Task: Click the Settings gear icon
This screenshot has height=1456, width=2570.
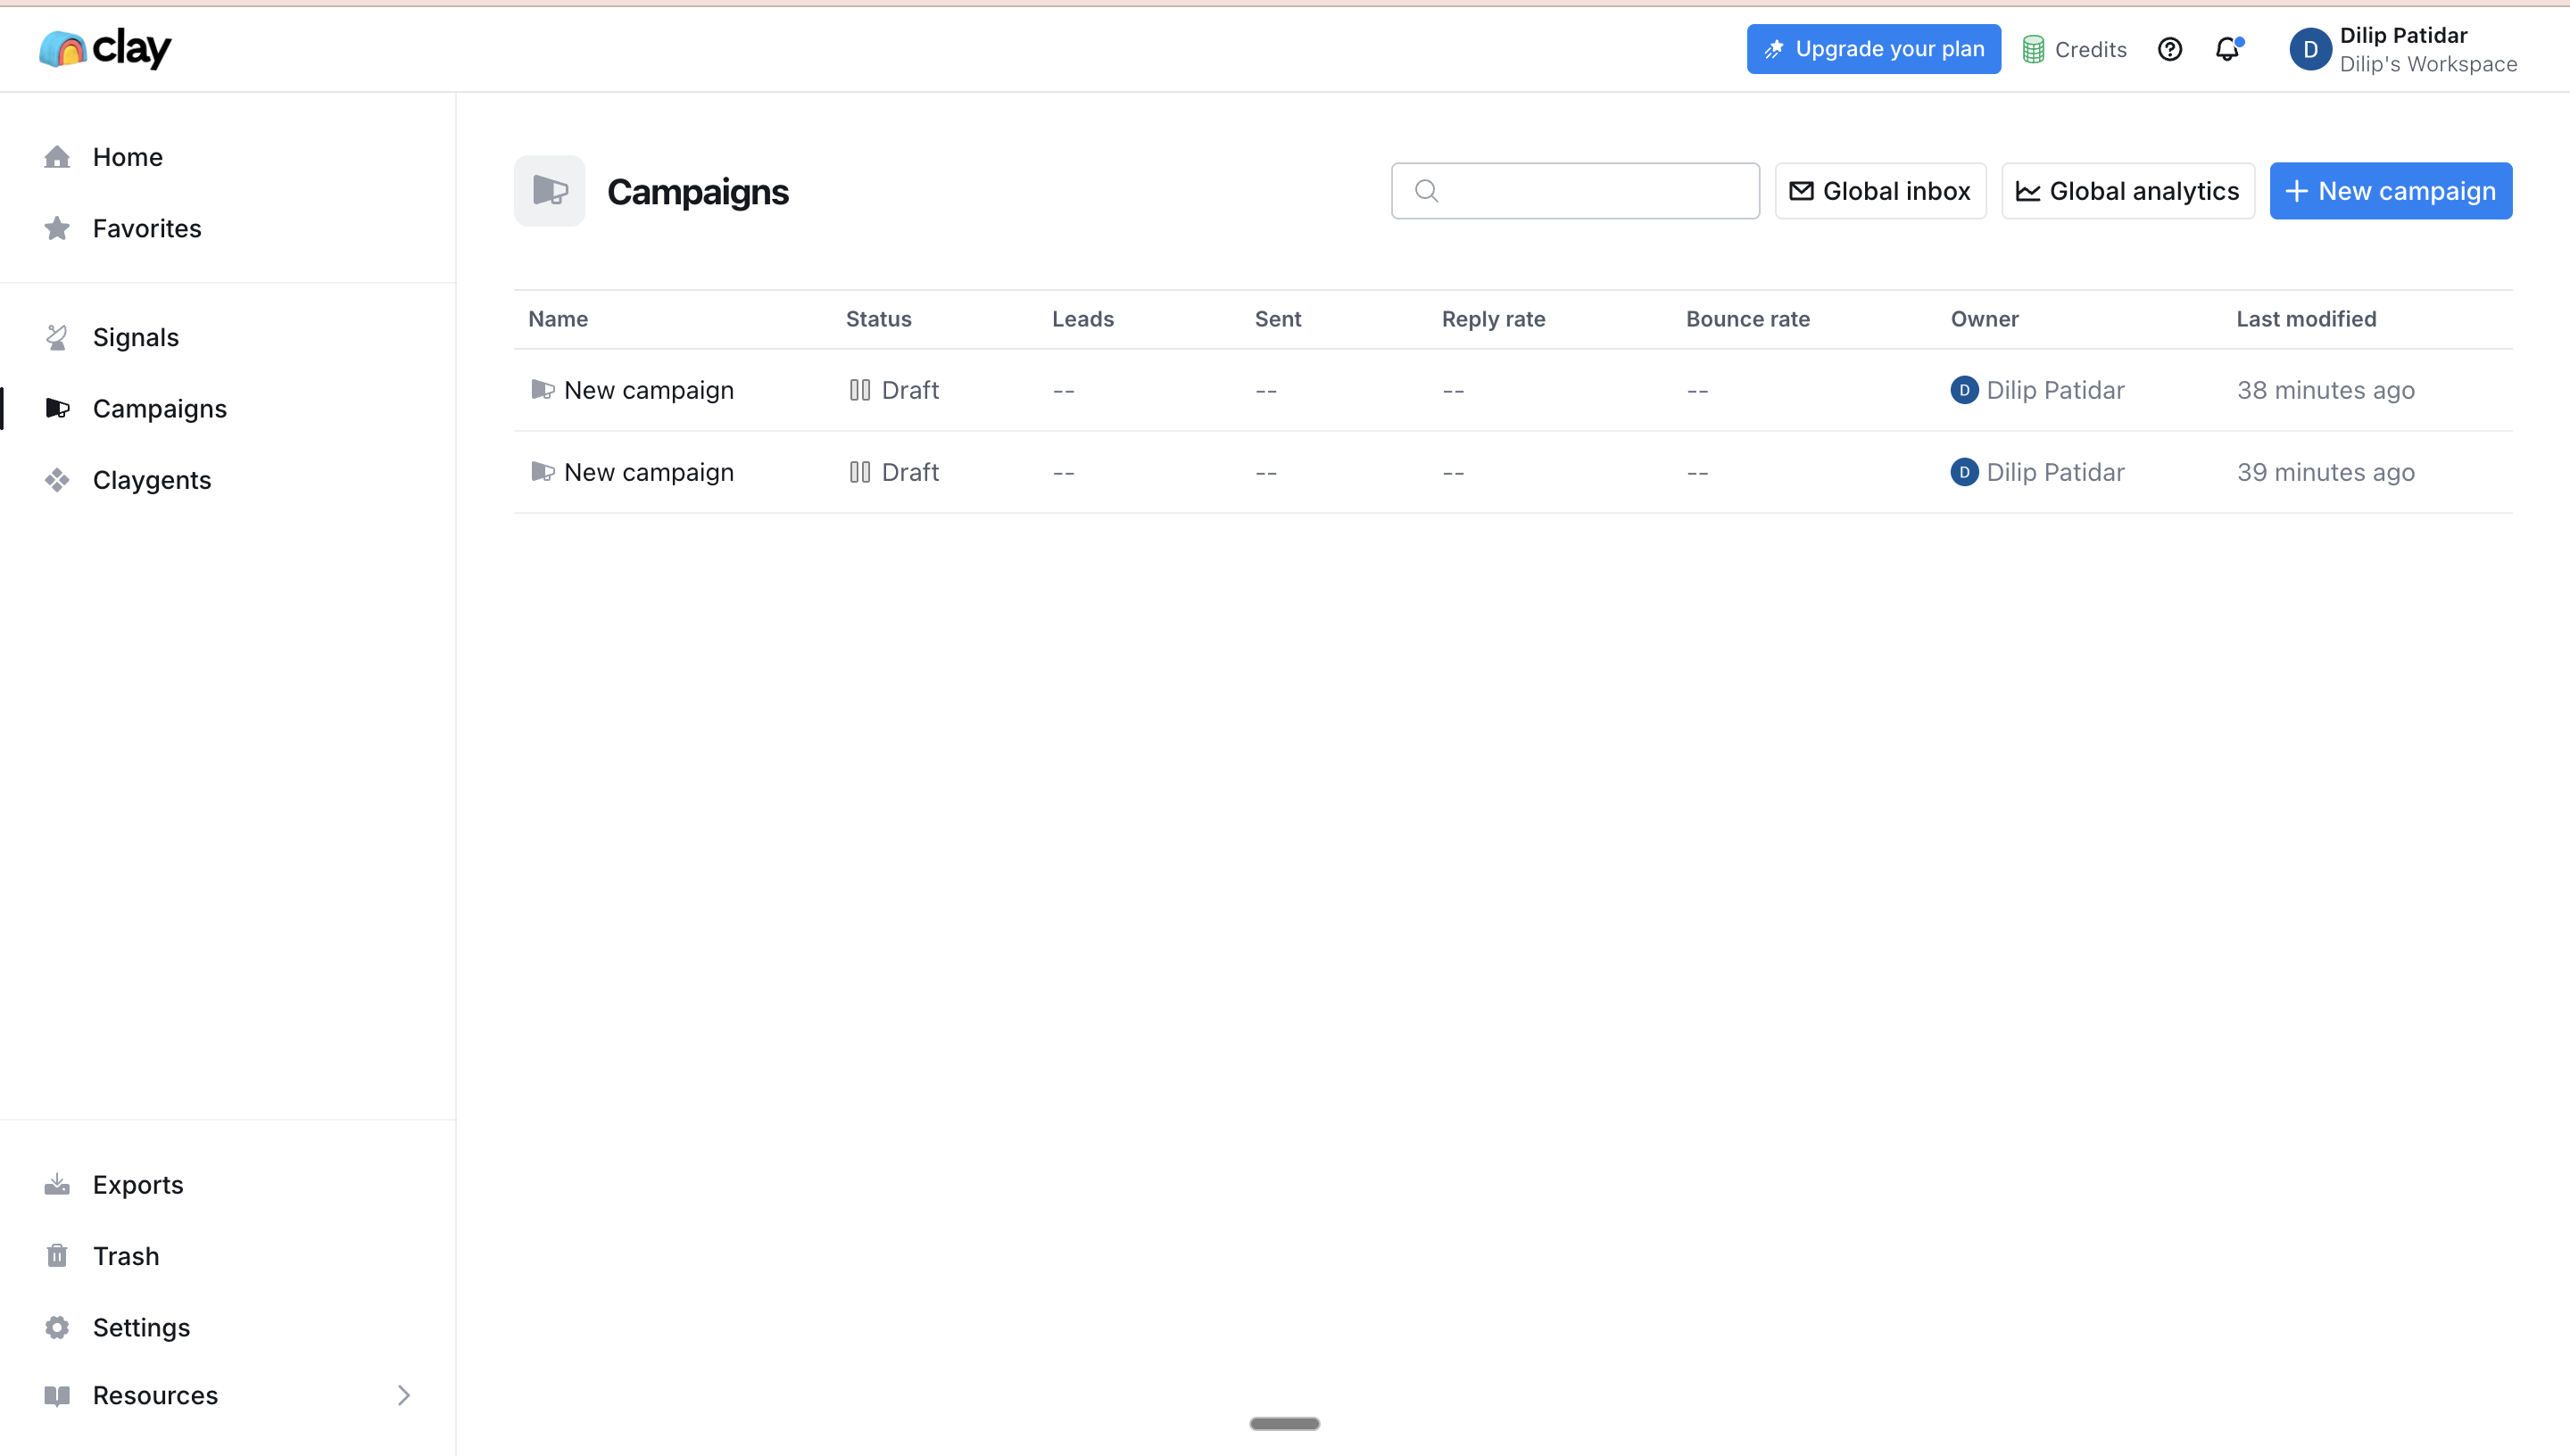Action: click(x=57, y=1327)
